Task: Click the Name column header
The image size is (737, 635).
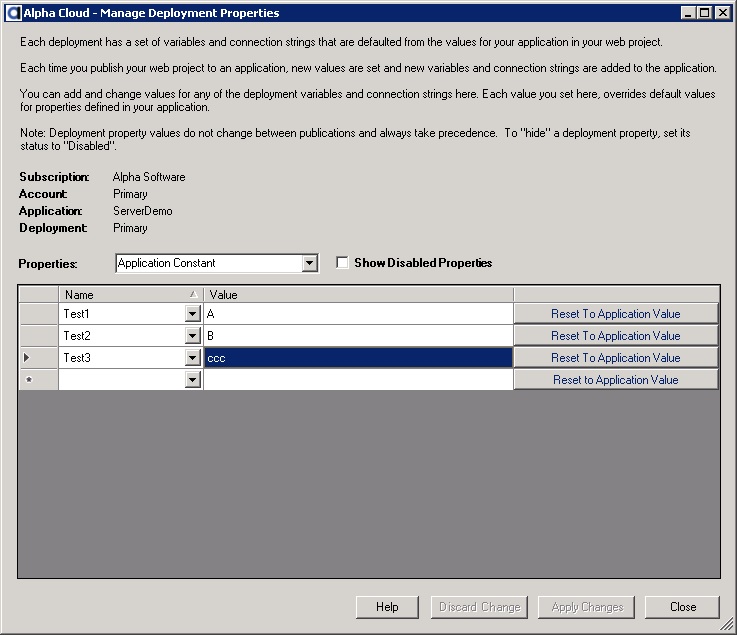Action: [131, 295]
